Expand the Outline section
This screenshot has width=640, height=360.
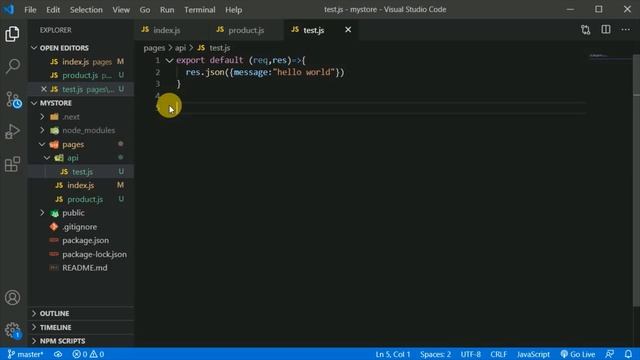(81, 313)
